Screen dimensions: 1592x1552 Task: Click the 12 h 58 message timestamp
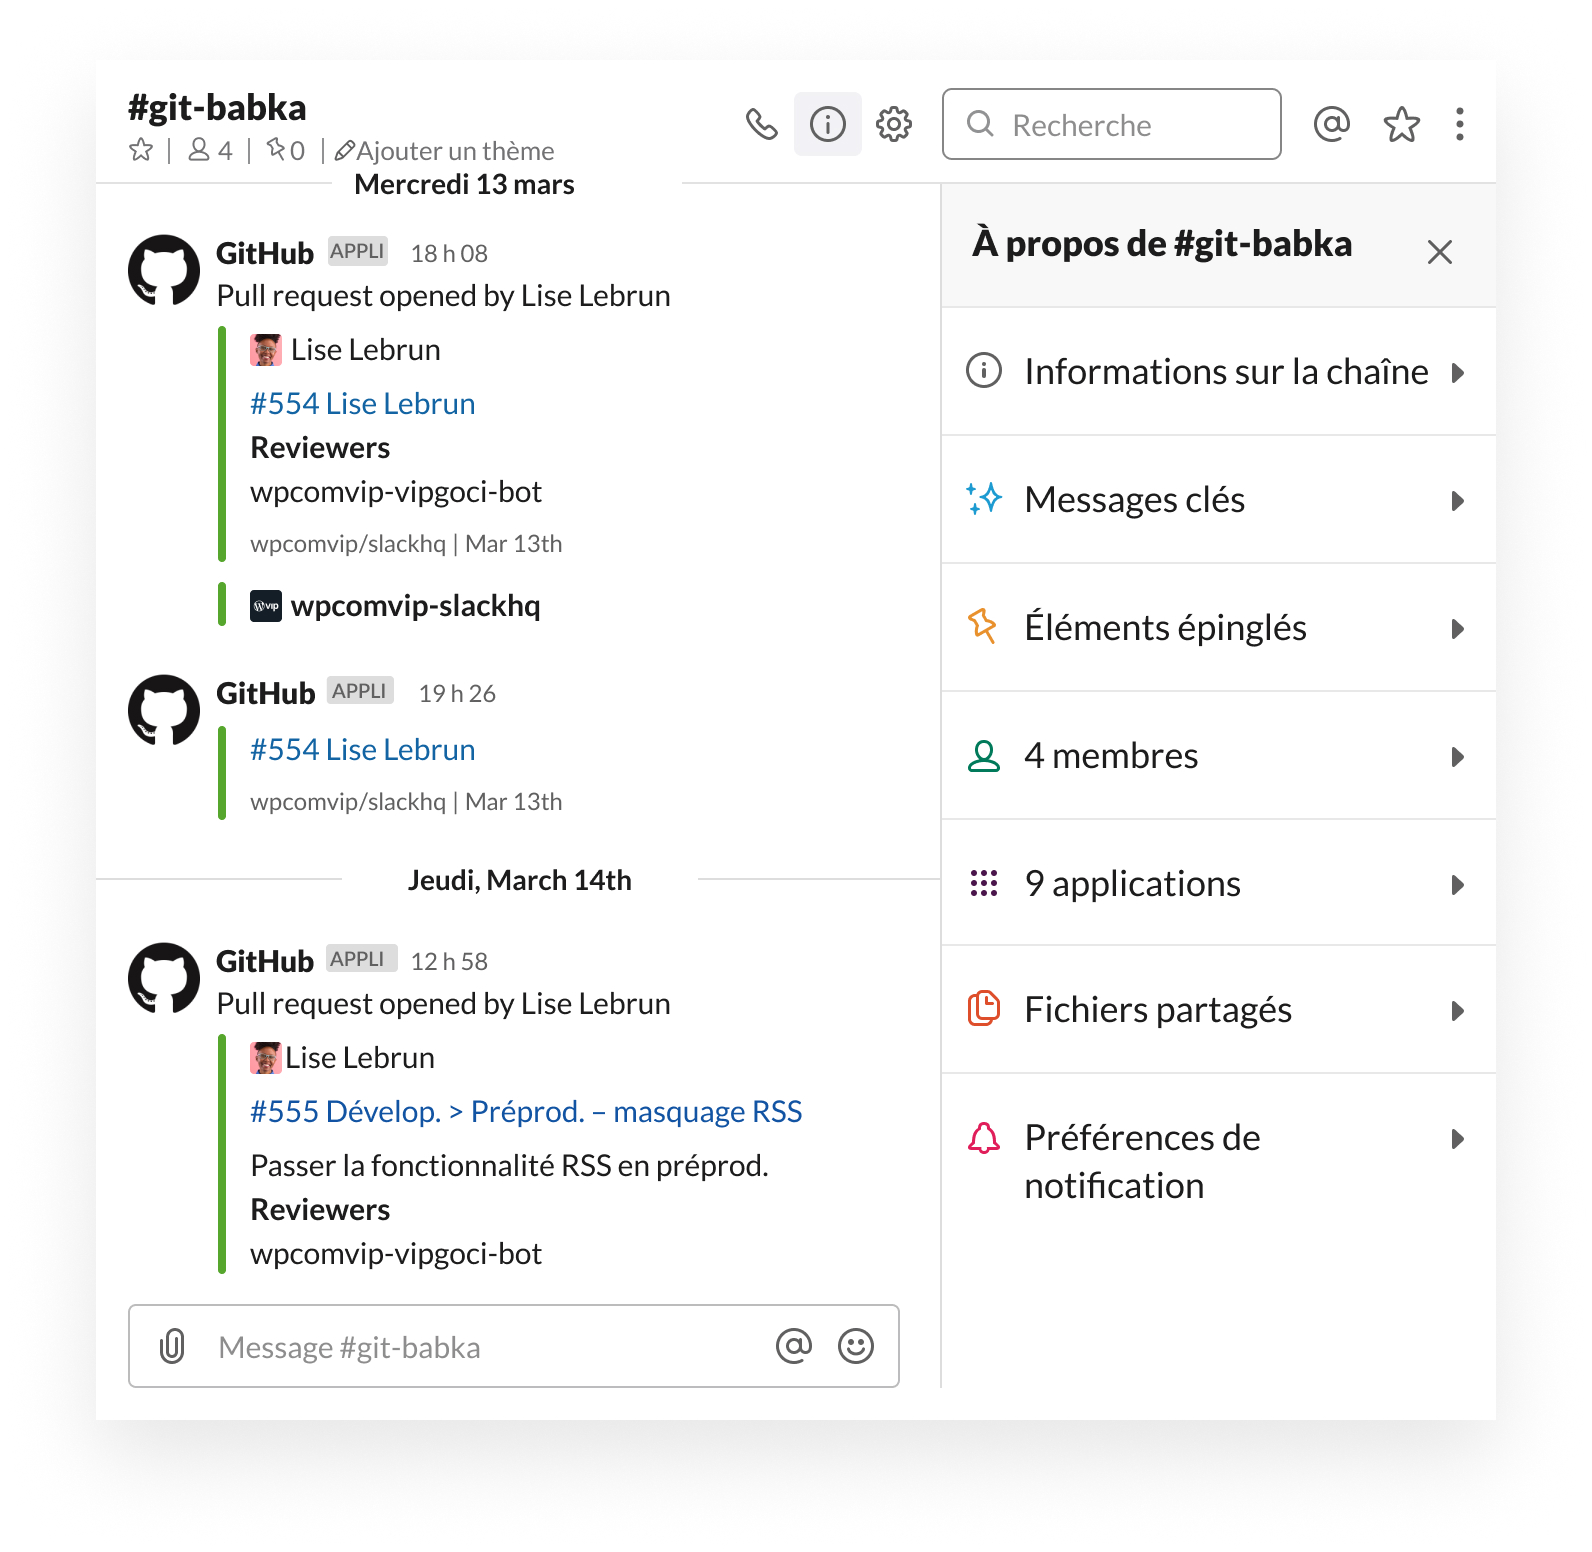[x=449, y=962]
